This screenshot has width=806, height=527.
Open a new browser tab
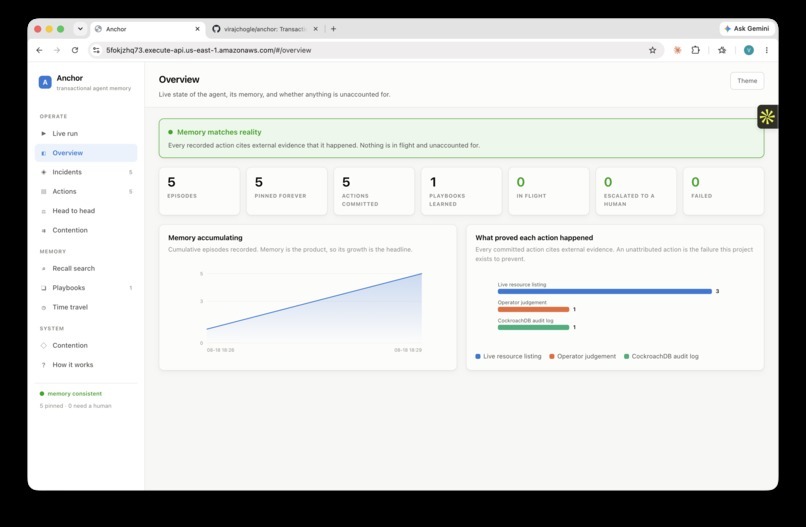(333, 29)
